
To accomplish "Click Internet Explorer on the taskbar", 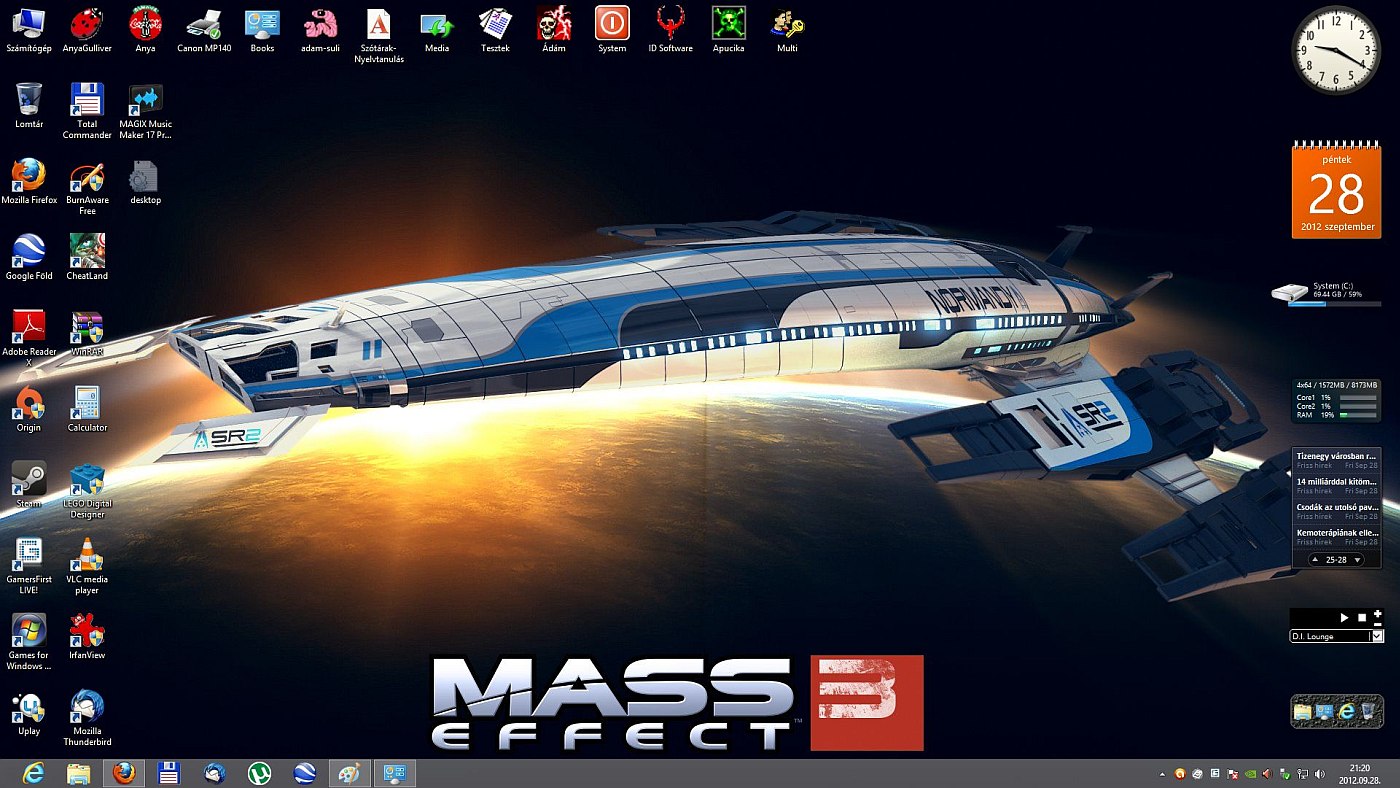I will (x=33, y=773).
